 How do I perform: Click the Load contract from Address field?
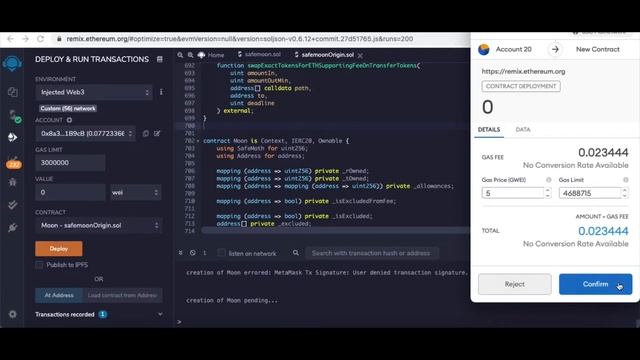(x=122, y=295)
